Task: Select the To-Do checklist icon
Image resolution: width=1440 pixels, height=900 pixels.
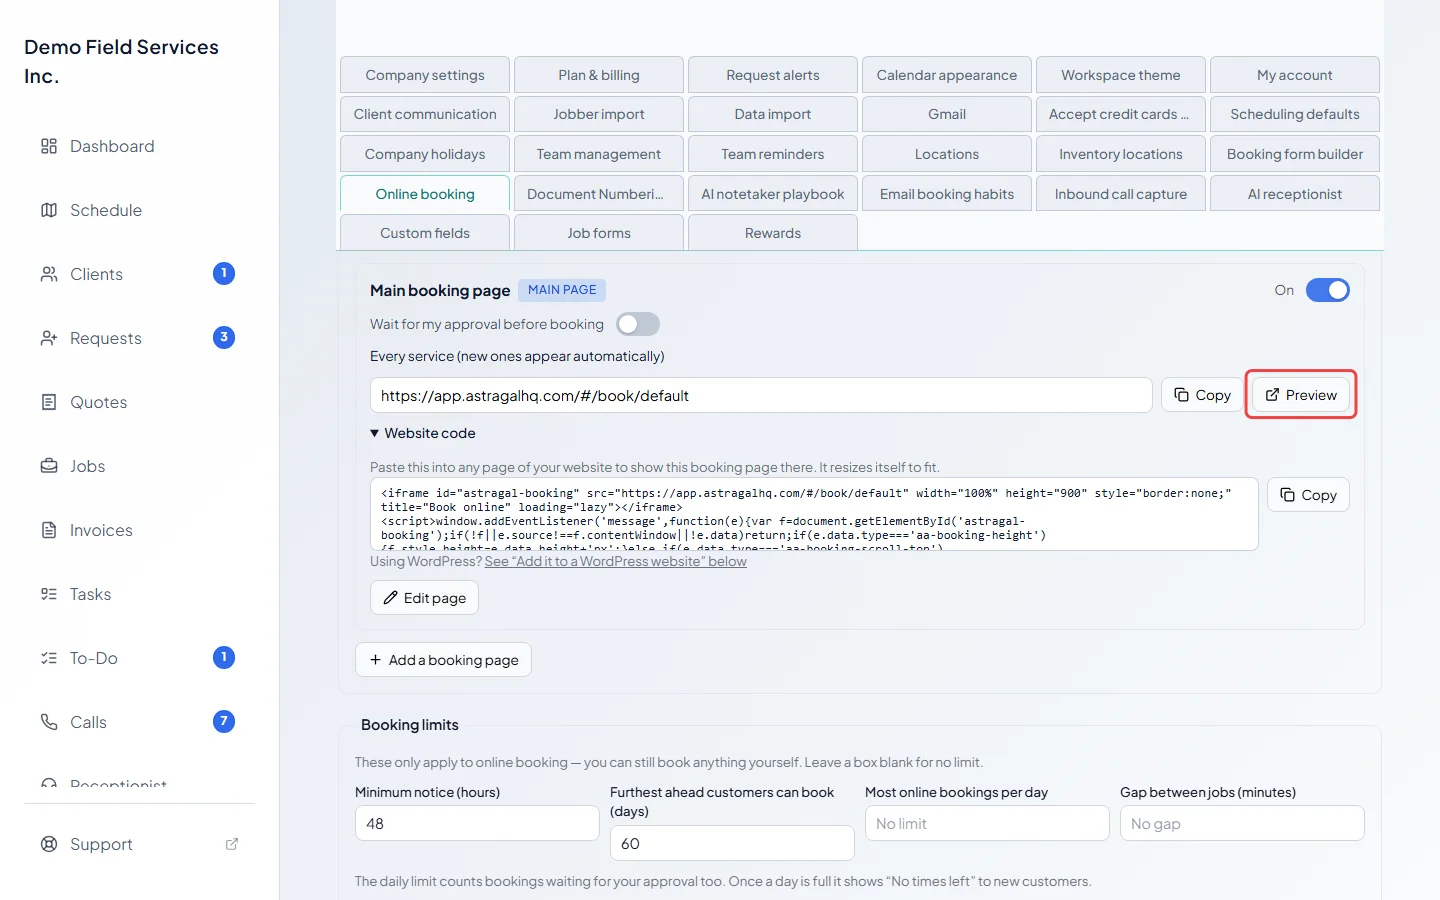Action: tap(49, 658)
